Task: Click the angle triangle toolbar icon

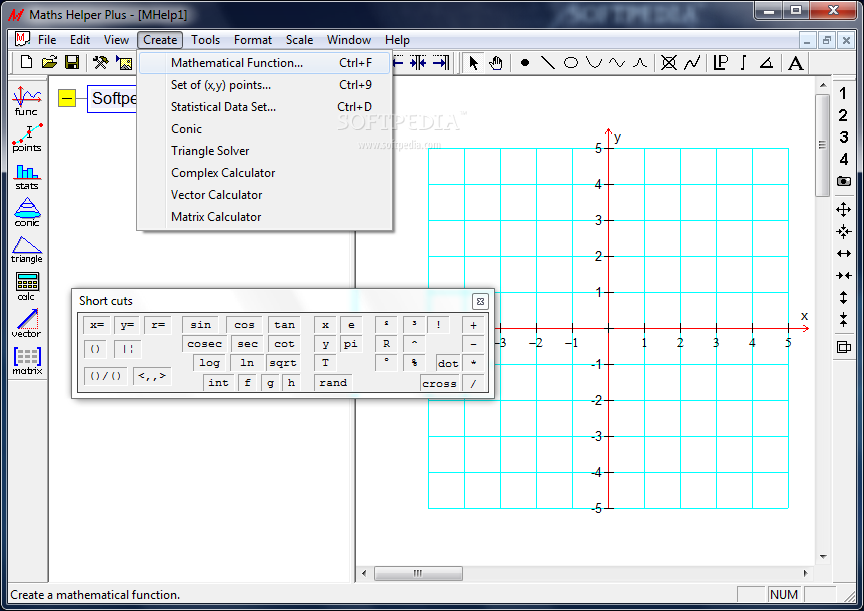Action: click(766, 63)
